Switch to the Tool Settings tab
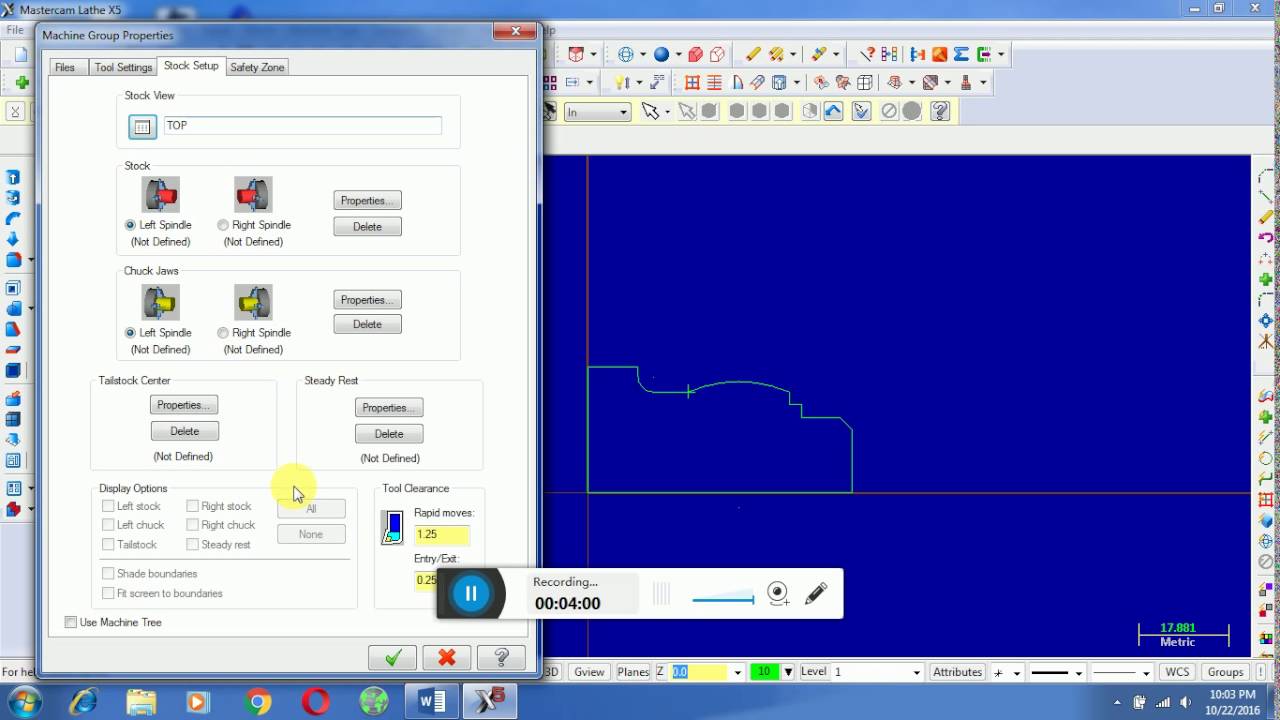This screenshot has height=720, width=1280. (x=123, y=67)
